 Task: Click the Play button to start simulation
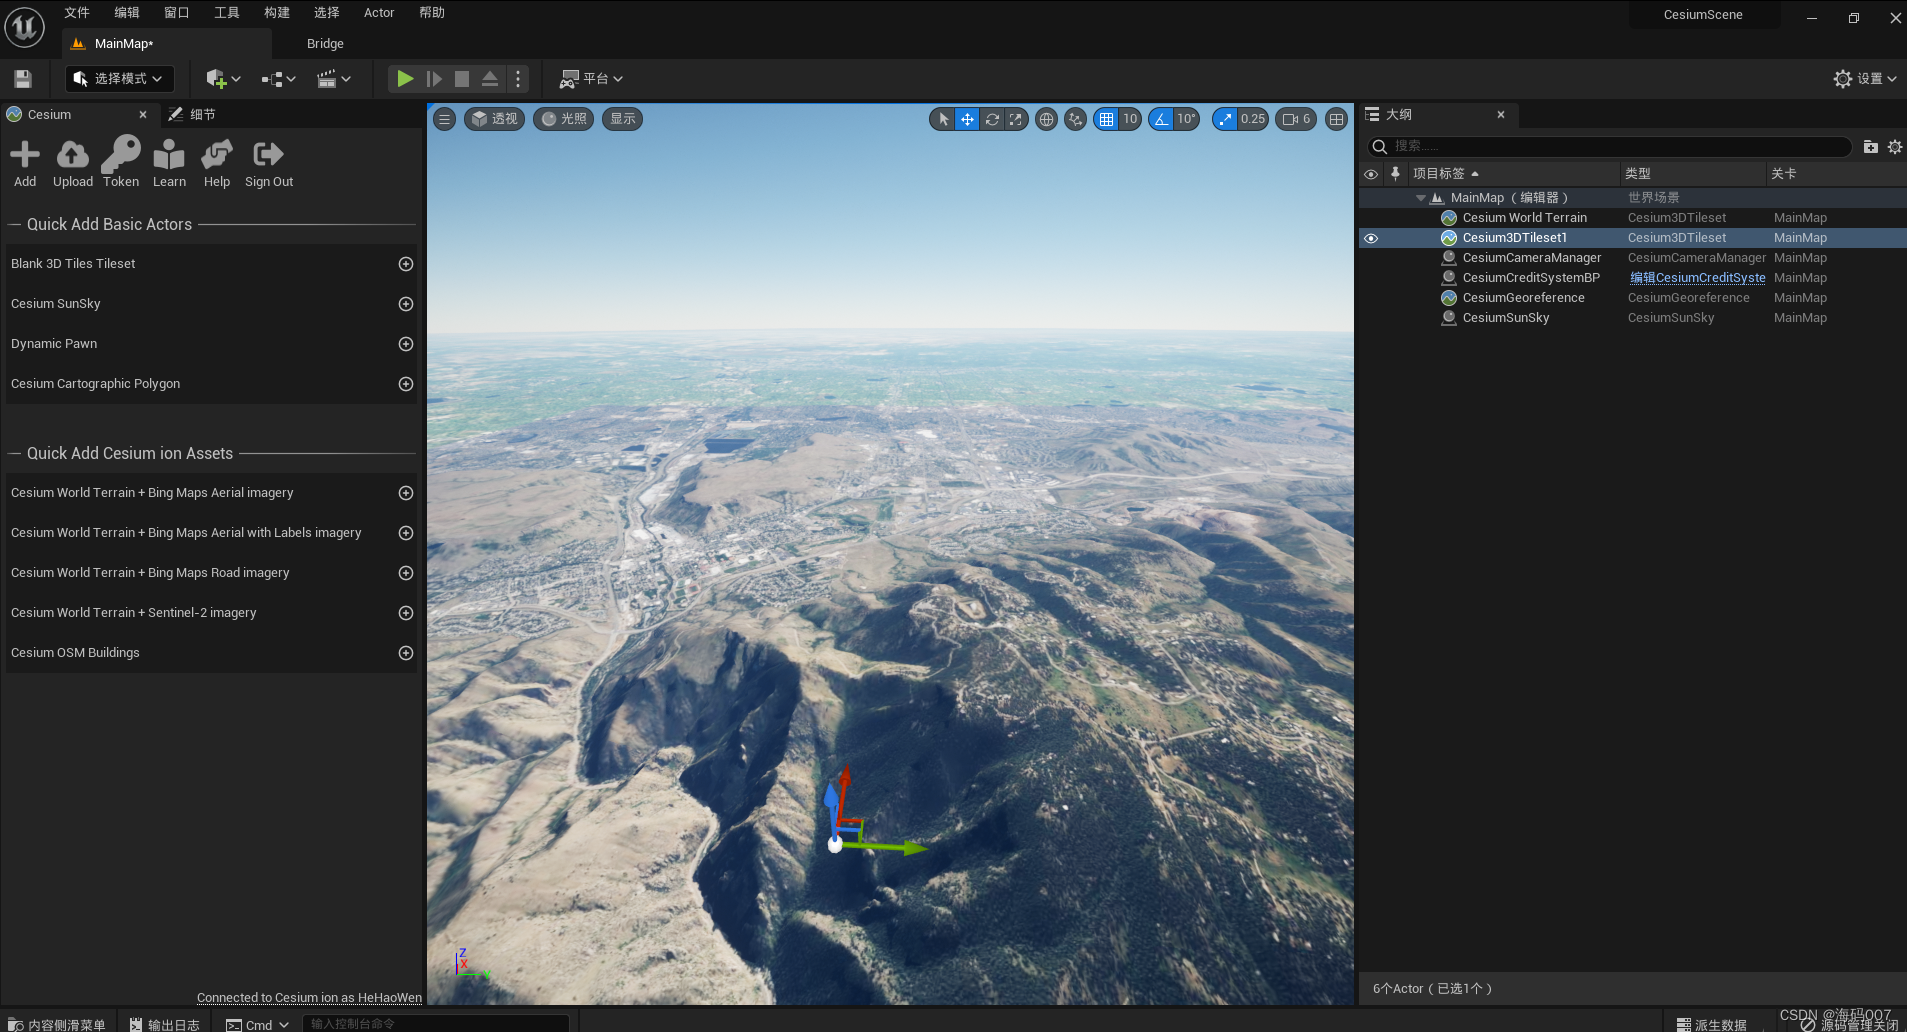(403, 78)
